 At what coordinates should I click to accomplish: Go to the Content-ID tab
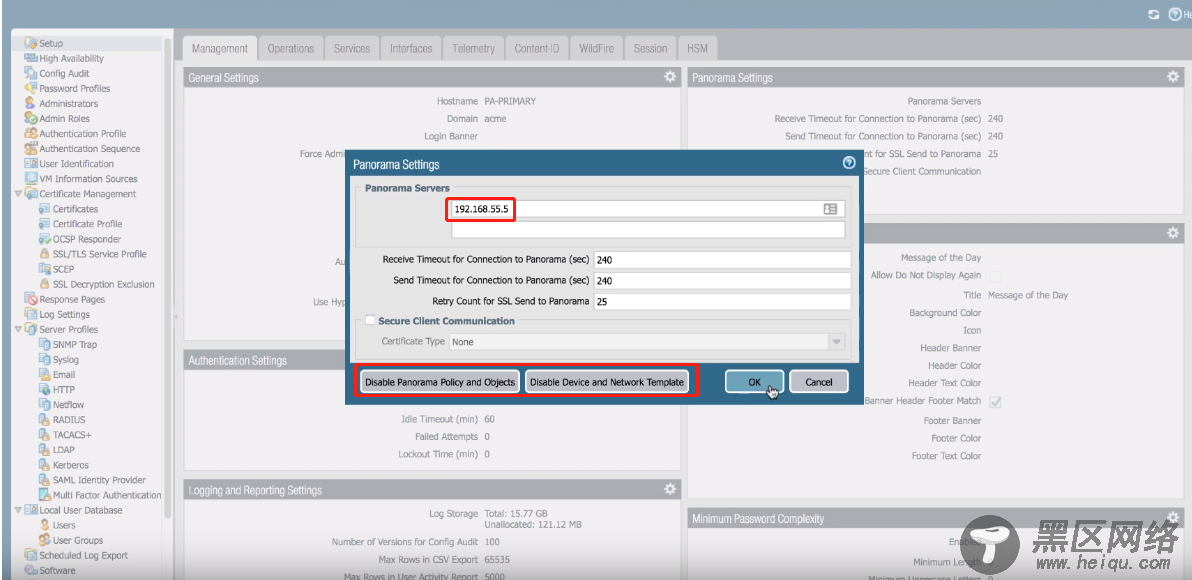click(537, 49)
